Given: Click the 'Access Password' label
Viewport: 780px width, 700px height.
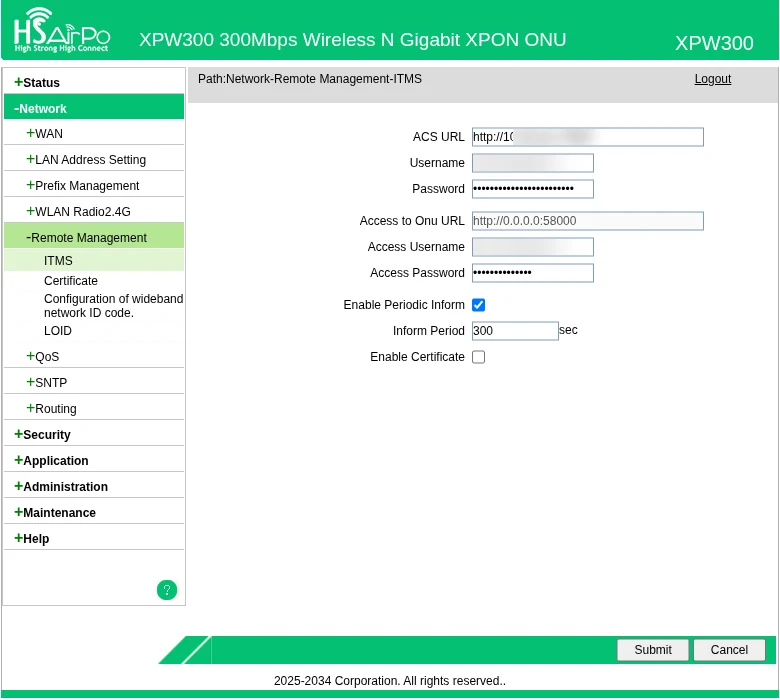Looking at the screenshot, I should tap(417, 273).
